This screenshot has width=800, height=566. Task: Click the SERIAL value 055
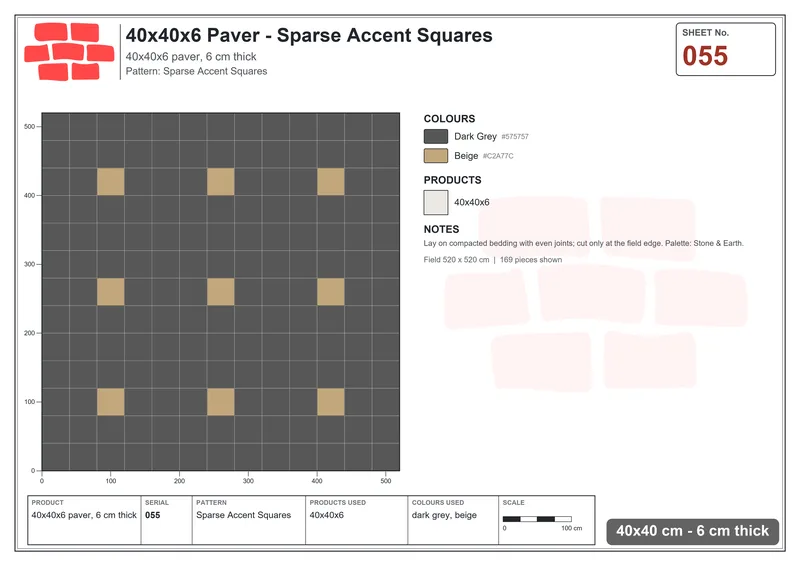tap(153, 515)
